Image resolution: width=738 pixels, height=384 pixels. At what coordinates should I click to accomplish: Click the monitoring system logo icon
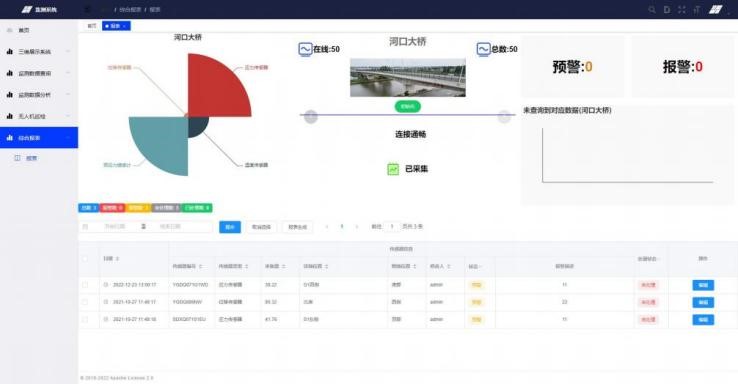27,9
